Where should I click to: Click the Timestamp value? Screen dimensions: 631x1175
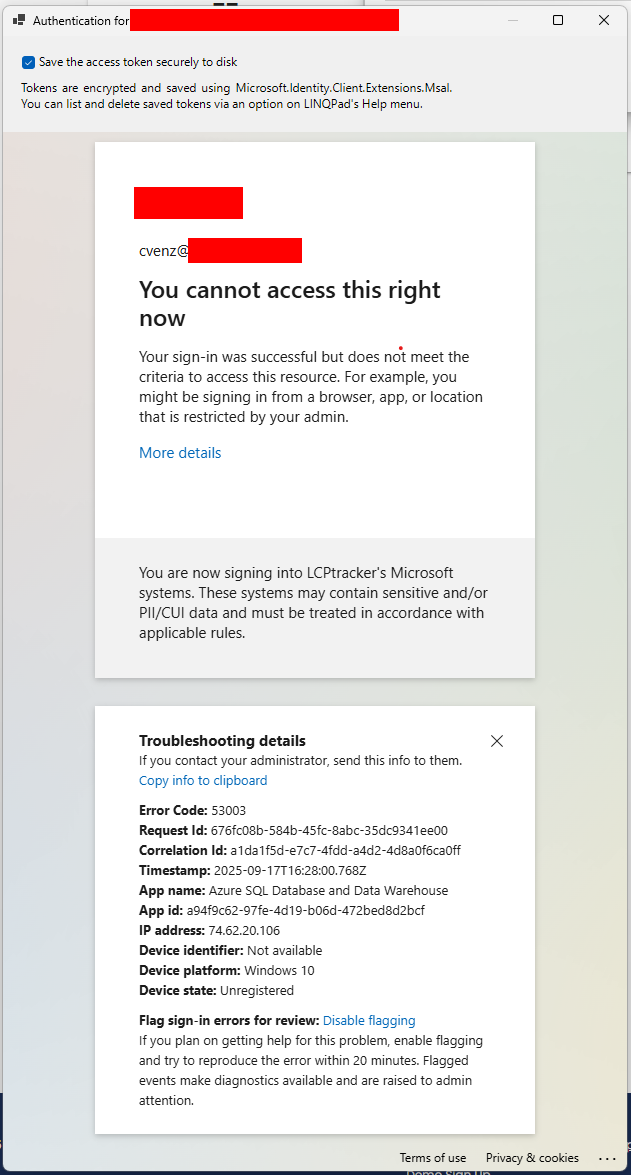point(290,871)
